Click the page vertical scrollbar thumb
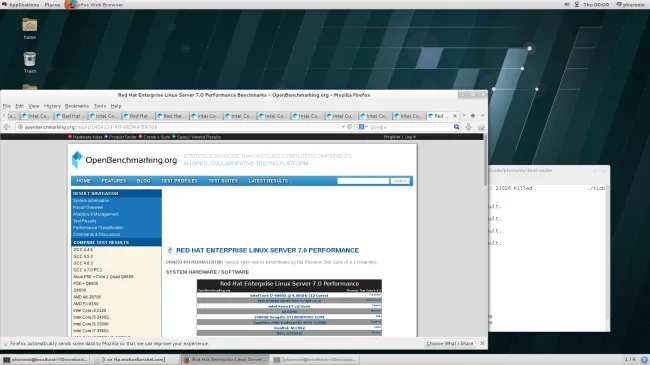This screenshot has height=365, width=650. click(485, 160)
